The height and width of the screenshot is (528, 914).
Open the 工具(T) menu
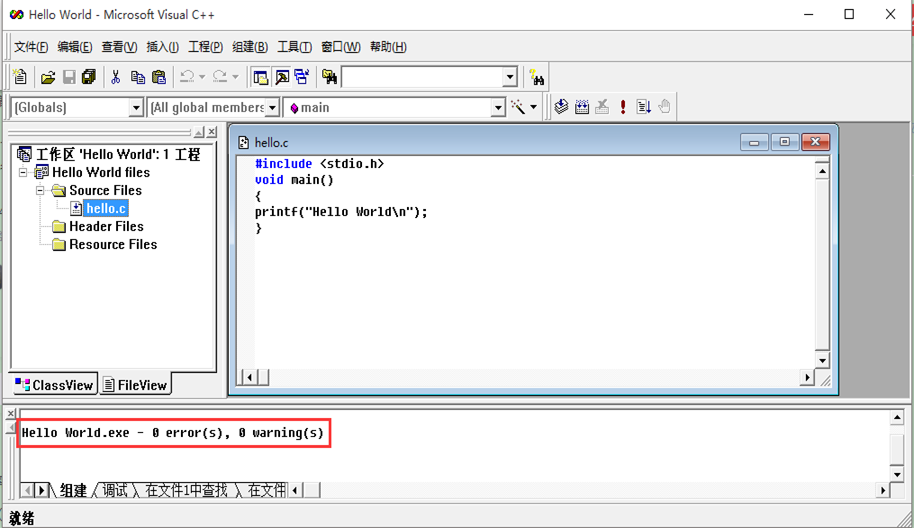(x=294, y=47)
